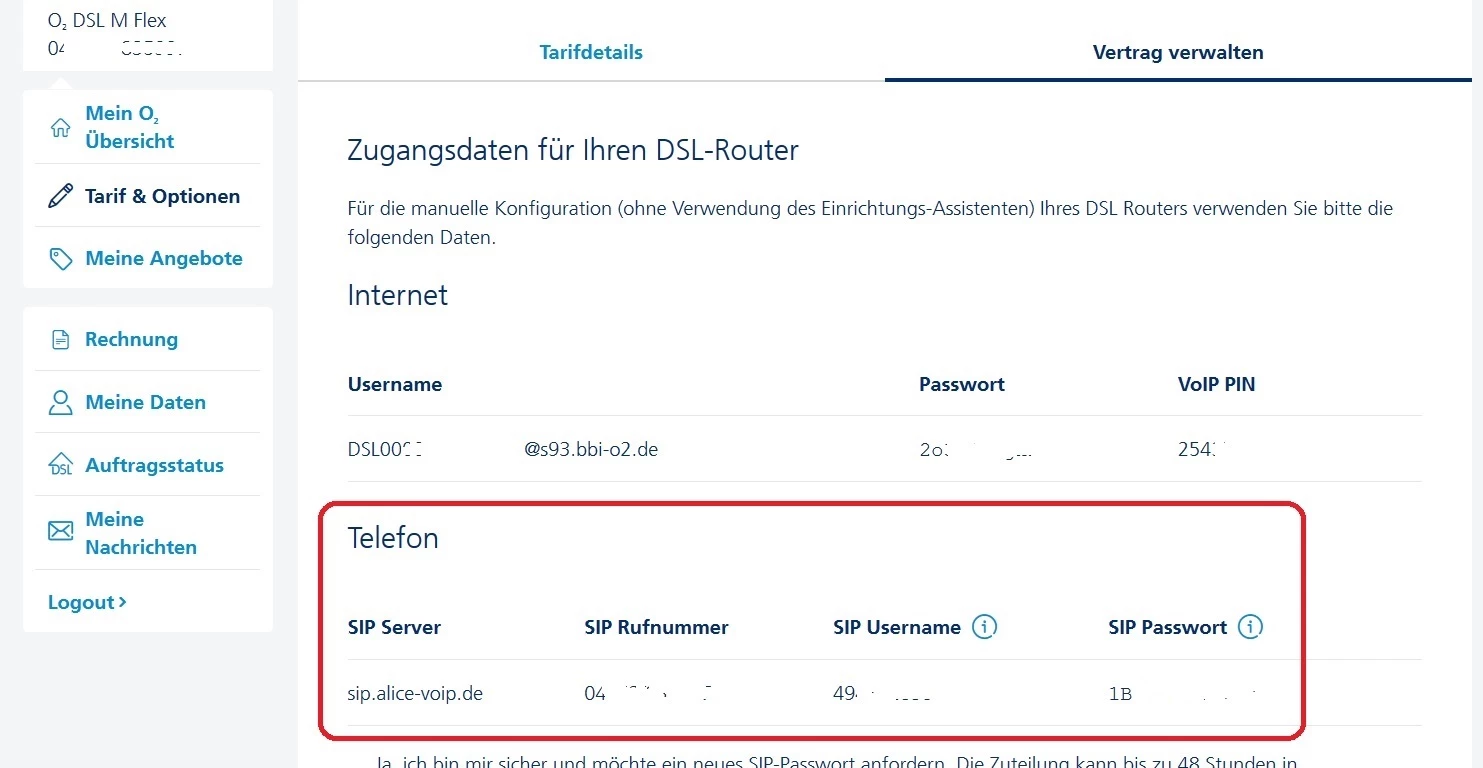Click the home icon beside Mein O2 Übersicht
The width and height of the screenshot is (1483, 768).
(x=61, y=128)
